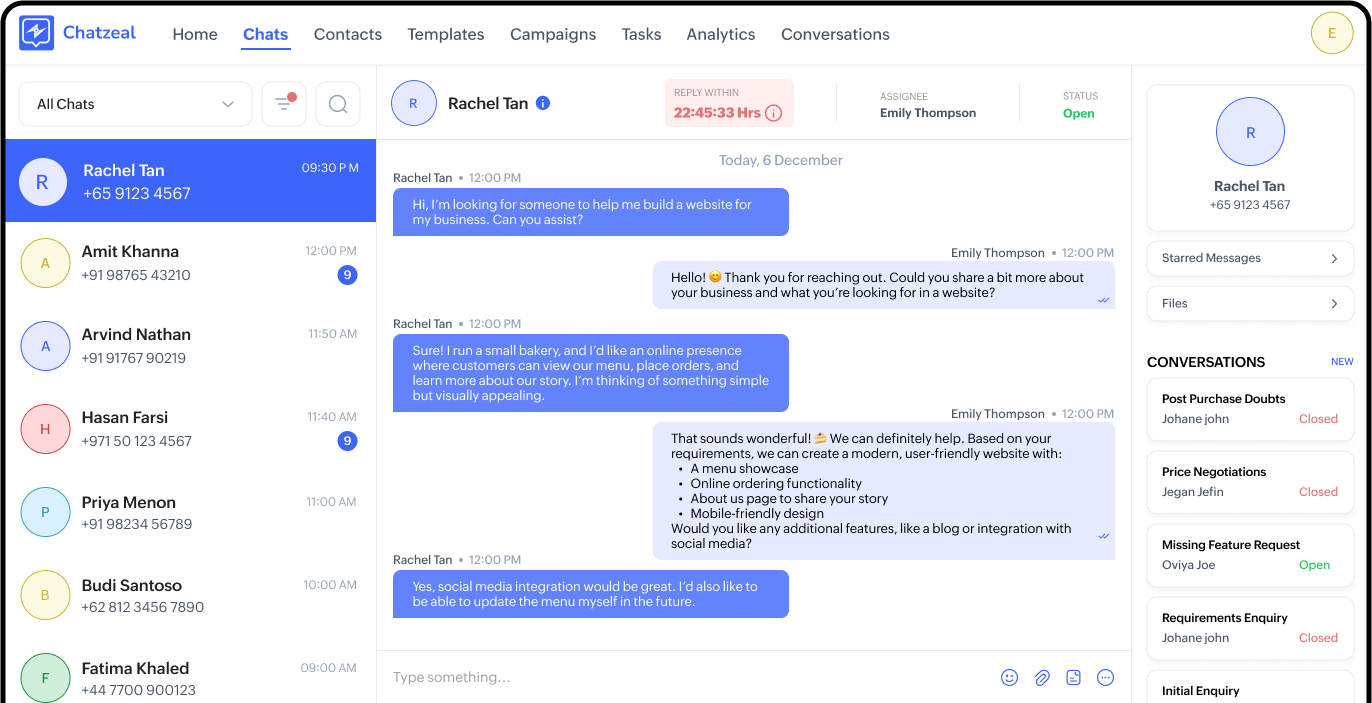Click reply starting 'That sounds wonderful!'
1372x703 pixels.
(884, 491)
